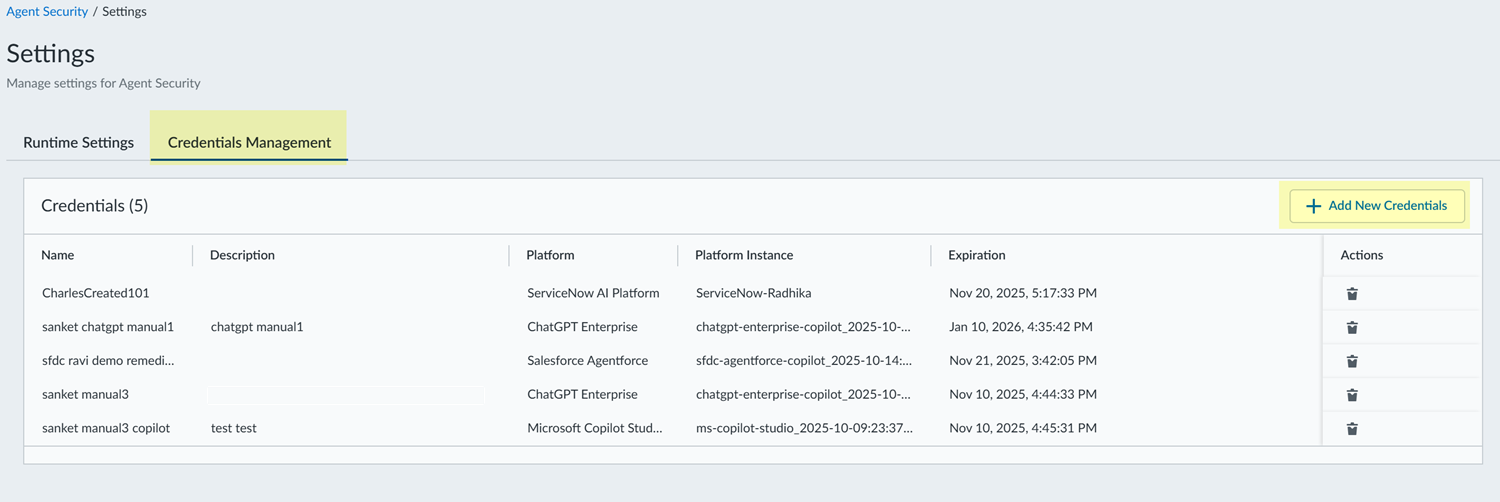Select Credentials Management tab
This screenshot has height=502, width=1500.
(x=249, y=142)
